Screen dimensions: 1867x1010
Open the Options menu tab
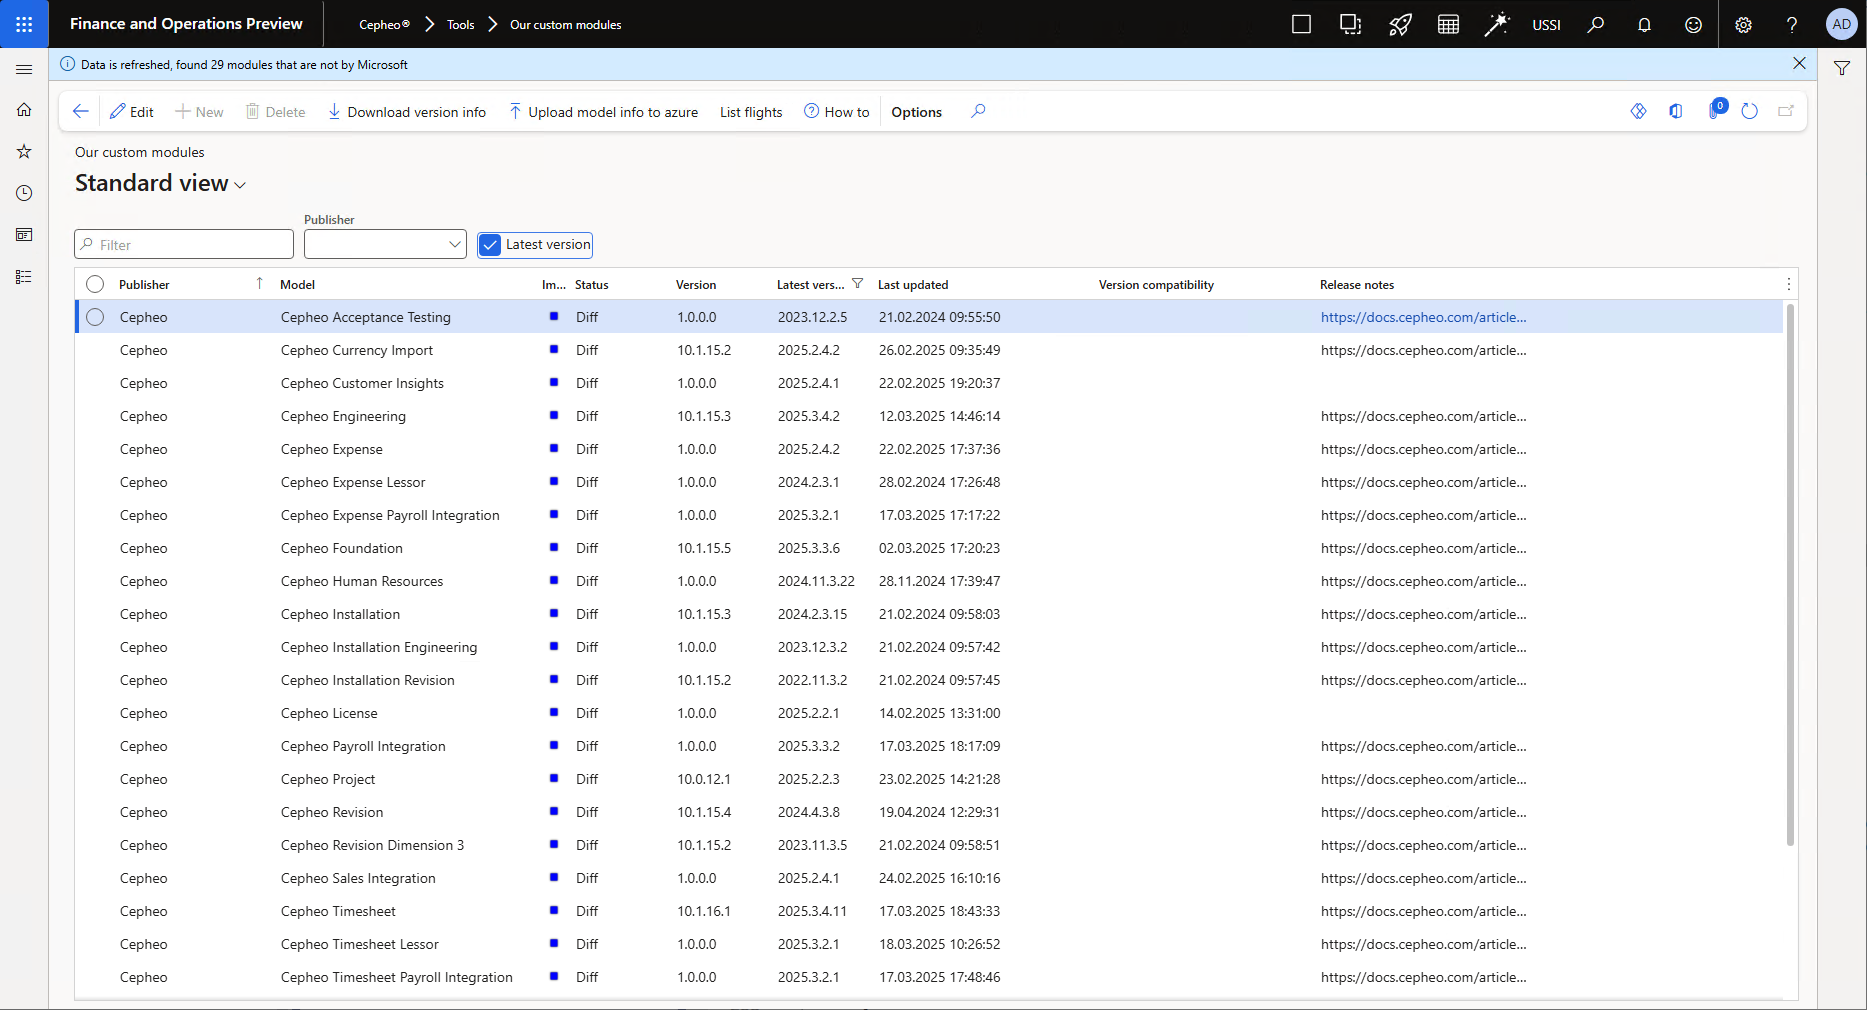(x=916, y=112)
